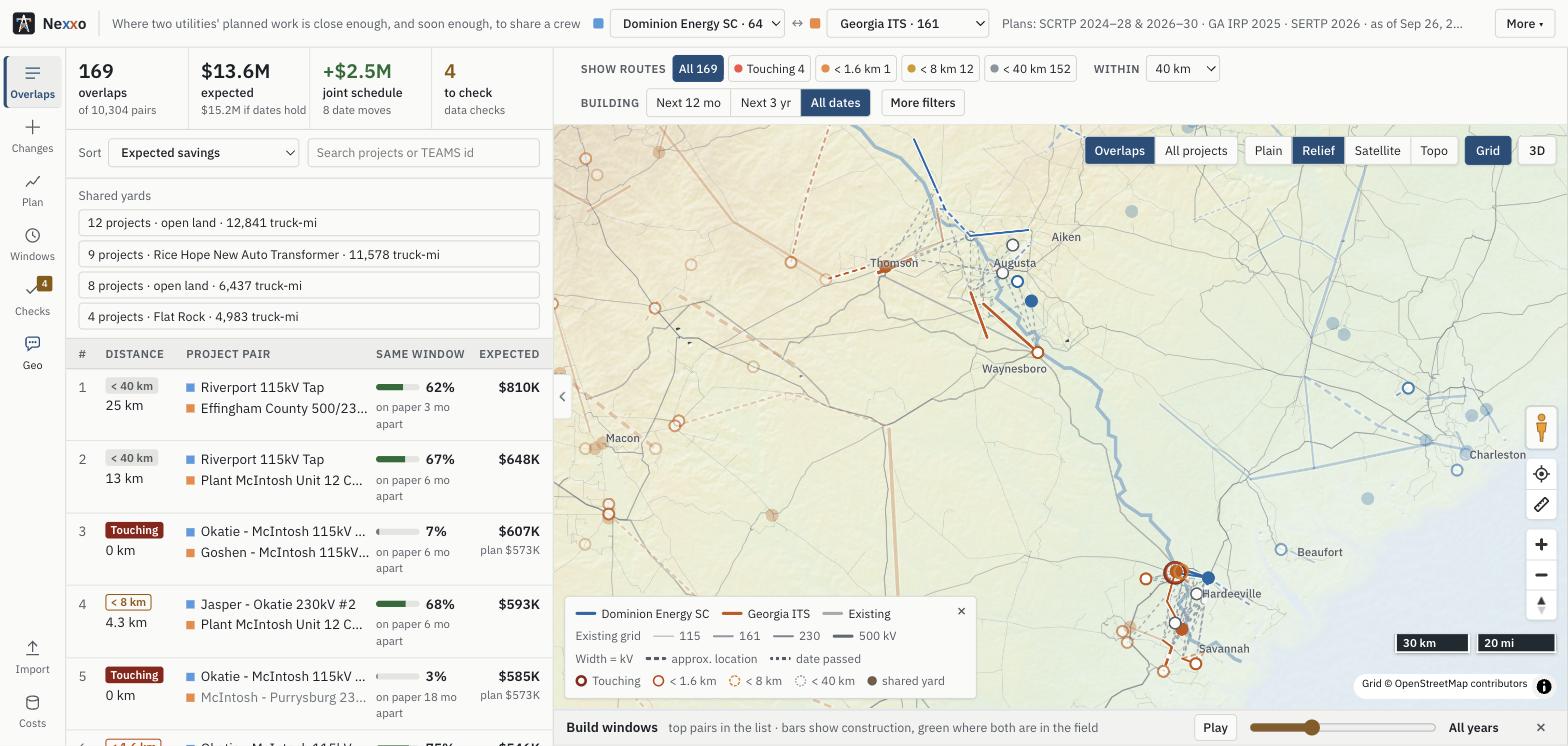Open the More menu in the header
This screenshot has height=746, width=1568.
[x=1525, y=23]
